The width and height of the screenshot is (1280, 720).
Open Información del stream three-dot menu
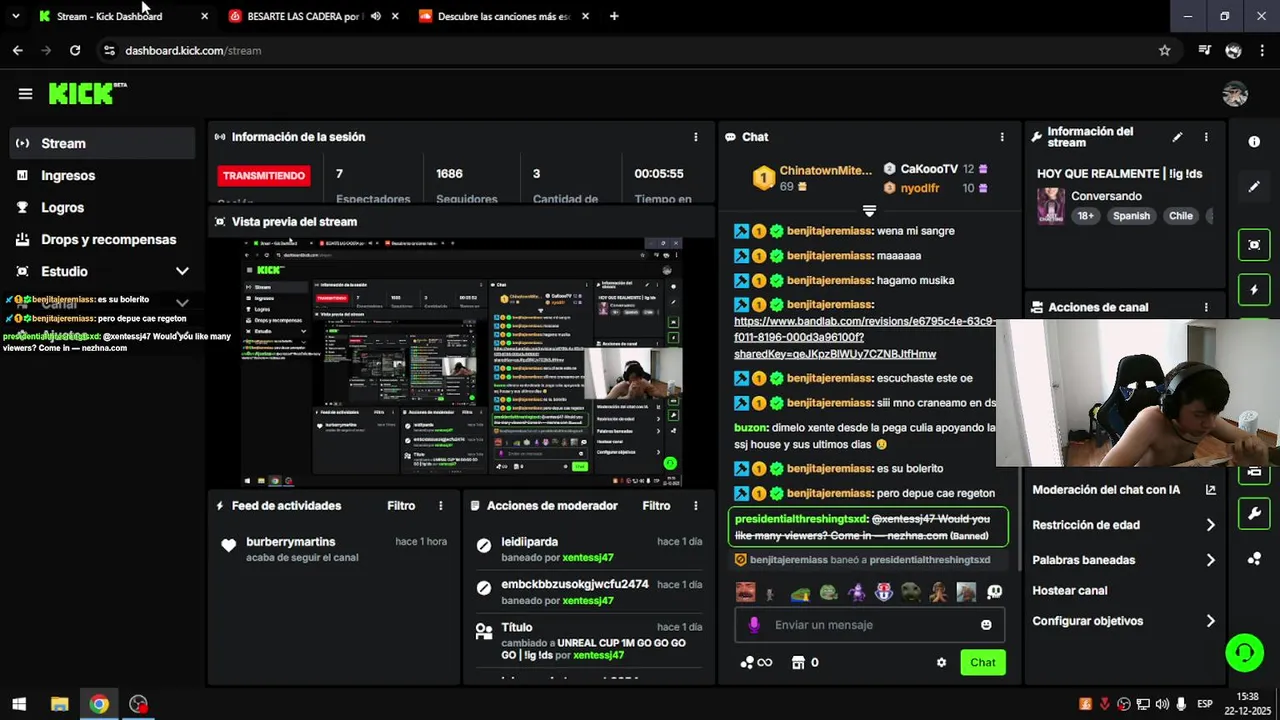(x=1206, y=137)
